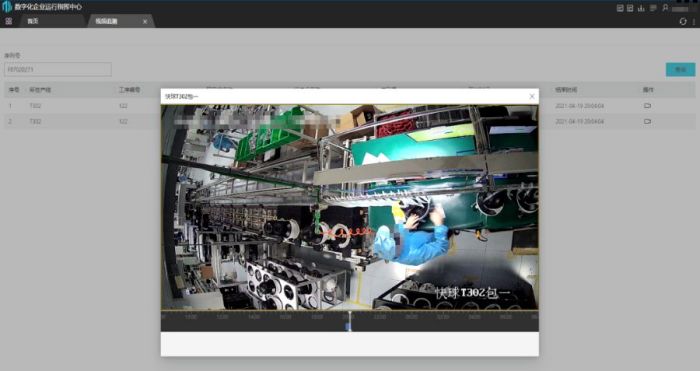Viewport: 700px width, 371px height.
Task: Click the second layout icon in top bar
Action: tap(630, 8)
